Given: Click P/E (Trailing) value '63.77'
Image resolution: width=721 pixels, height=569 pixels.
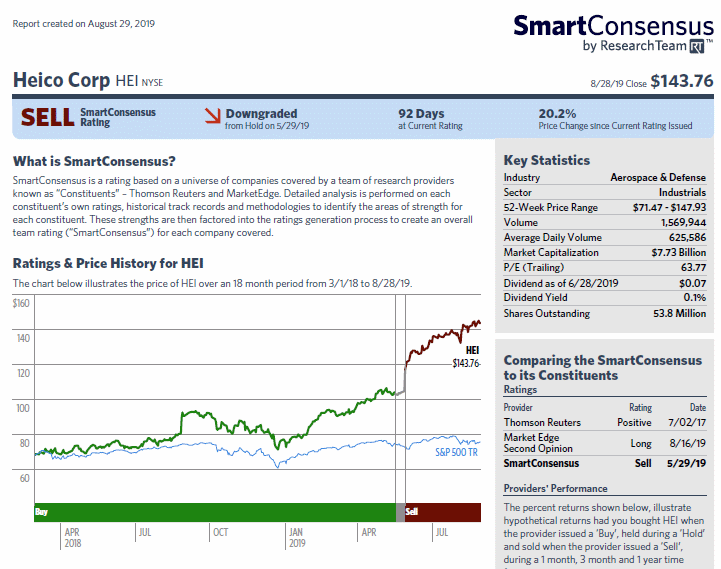Looking at the screenshot, I should (x=693, y=268).
